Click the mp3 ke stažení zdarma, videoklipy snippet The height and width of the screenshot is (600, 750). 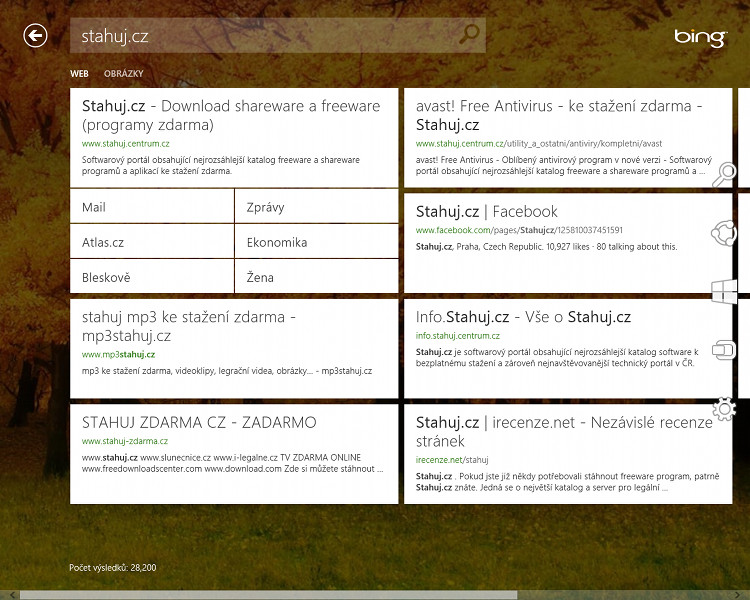[x=227, y=371]
